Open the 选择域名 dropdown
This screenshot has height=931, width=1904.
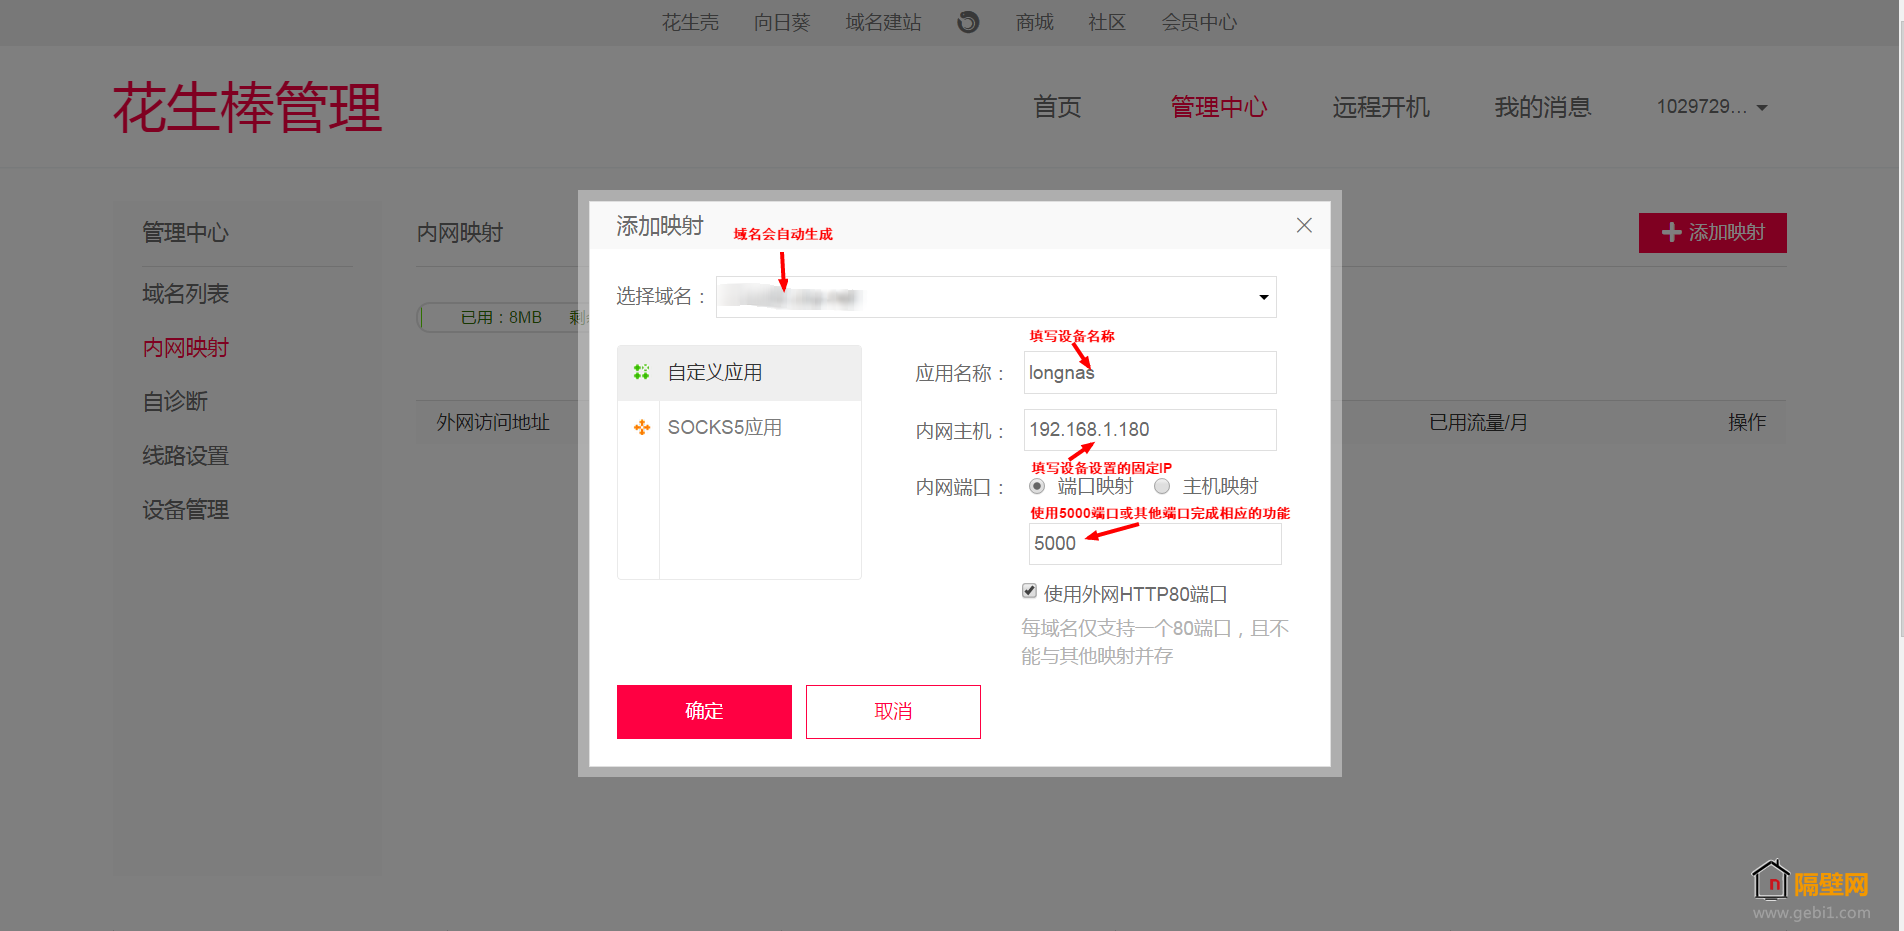click(x=996, y=297)
